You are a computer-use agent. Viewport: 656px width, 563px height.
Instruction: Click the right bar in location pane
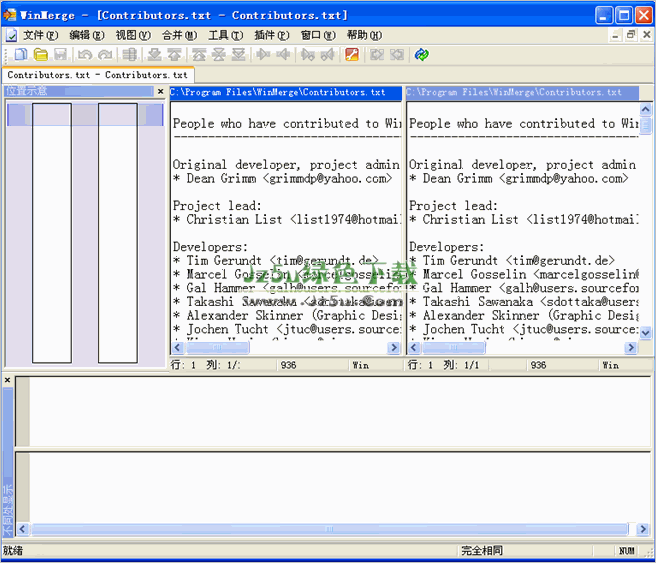coord(118,233)
